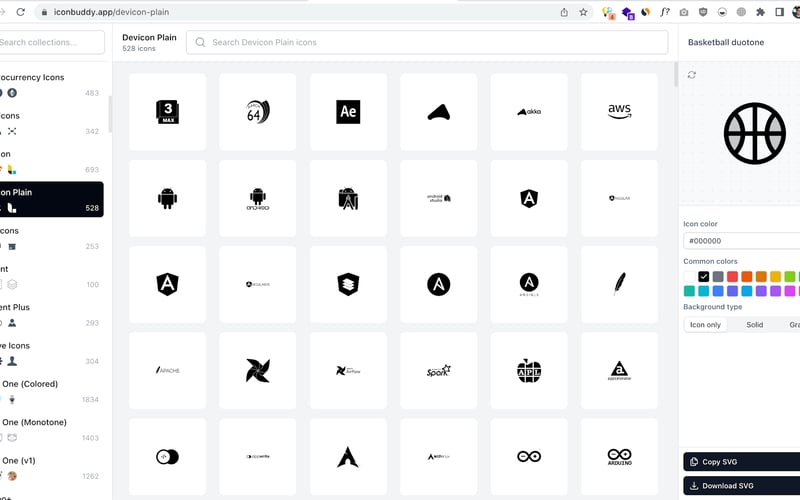This screenshot has width=800, height=500.
Task: Open the Airflow pinwheel icon
Action: (258, 370)
